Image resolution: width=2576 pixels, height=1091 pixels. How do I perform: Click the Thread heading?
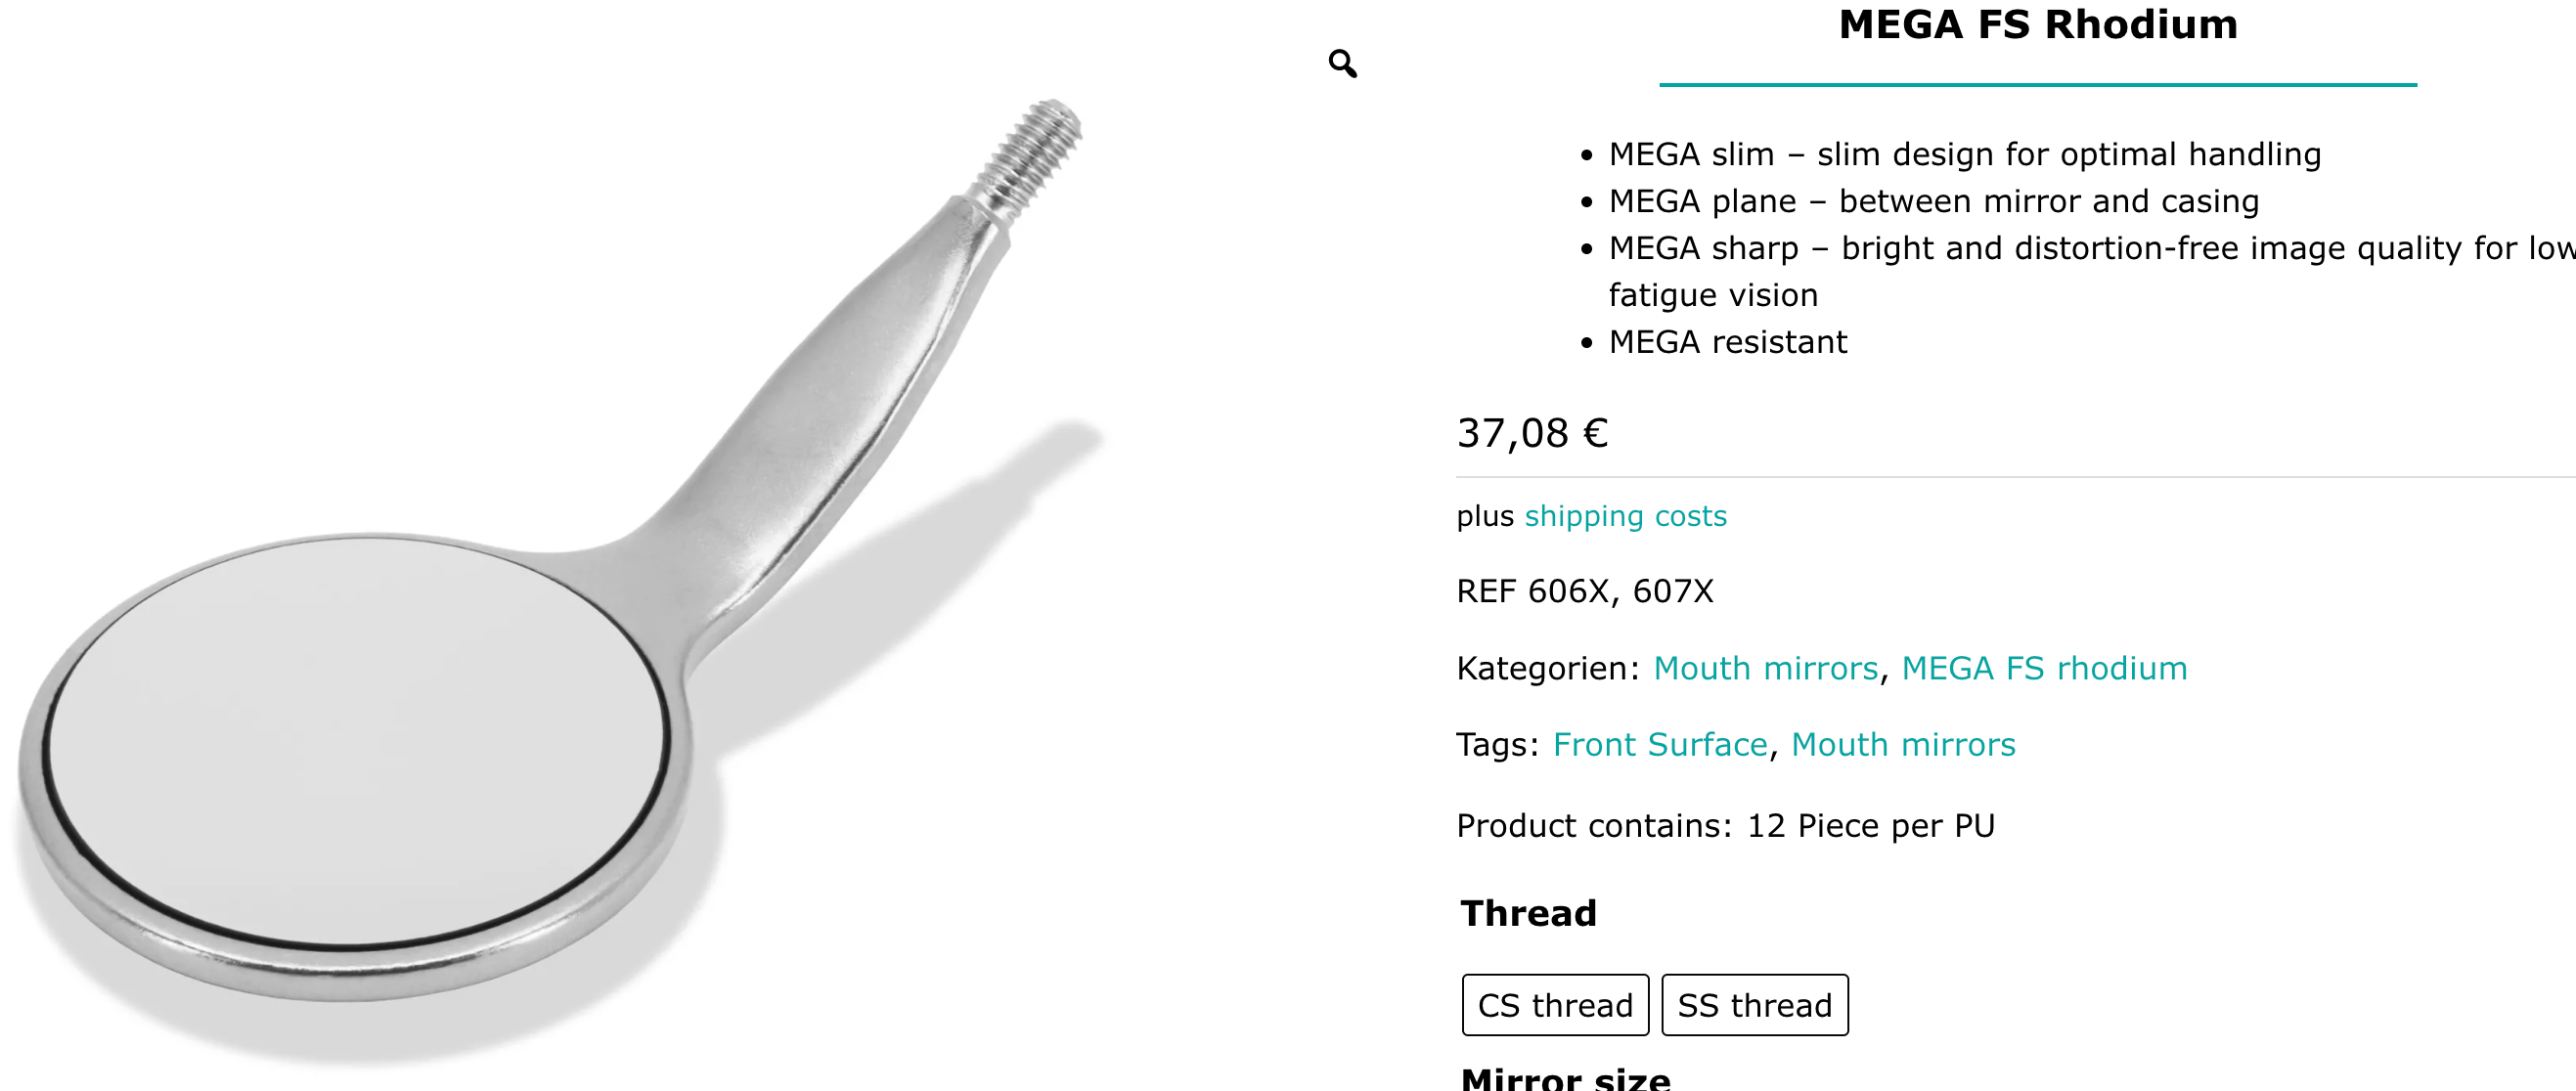(1528, 913)
